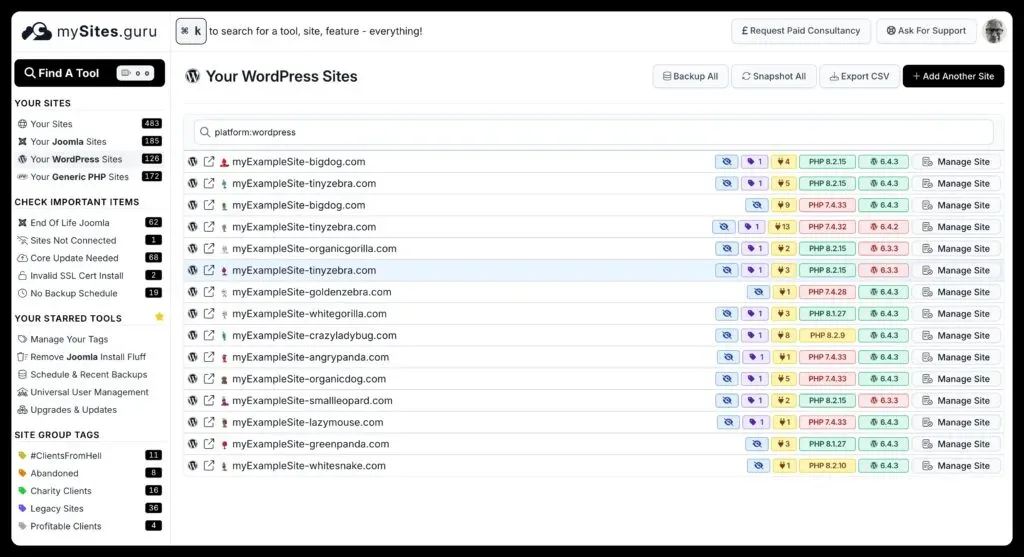Click Manage Site for myExampleSite-organicgorilla.com
The width and height of the screenshot is (1024, 557).
[956, 249]
